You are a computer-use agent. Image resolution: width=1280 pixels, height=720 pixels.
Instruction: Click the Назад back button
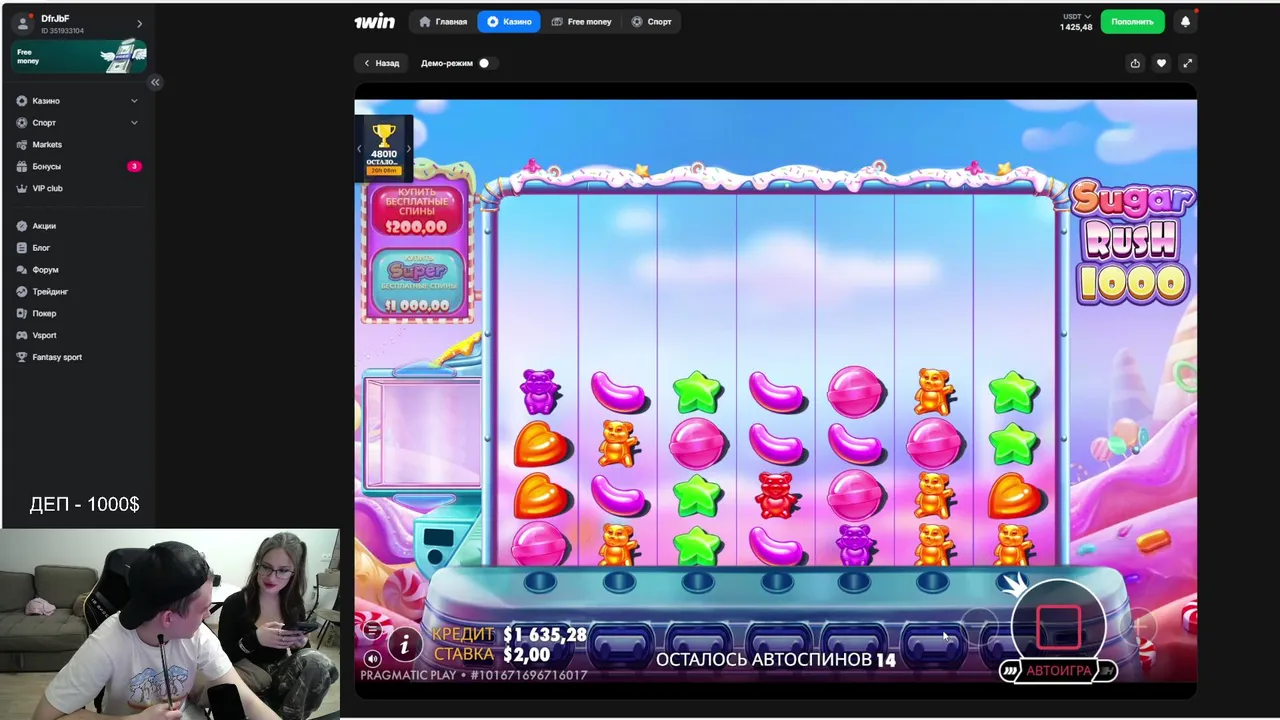click(x=381, y=63)
